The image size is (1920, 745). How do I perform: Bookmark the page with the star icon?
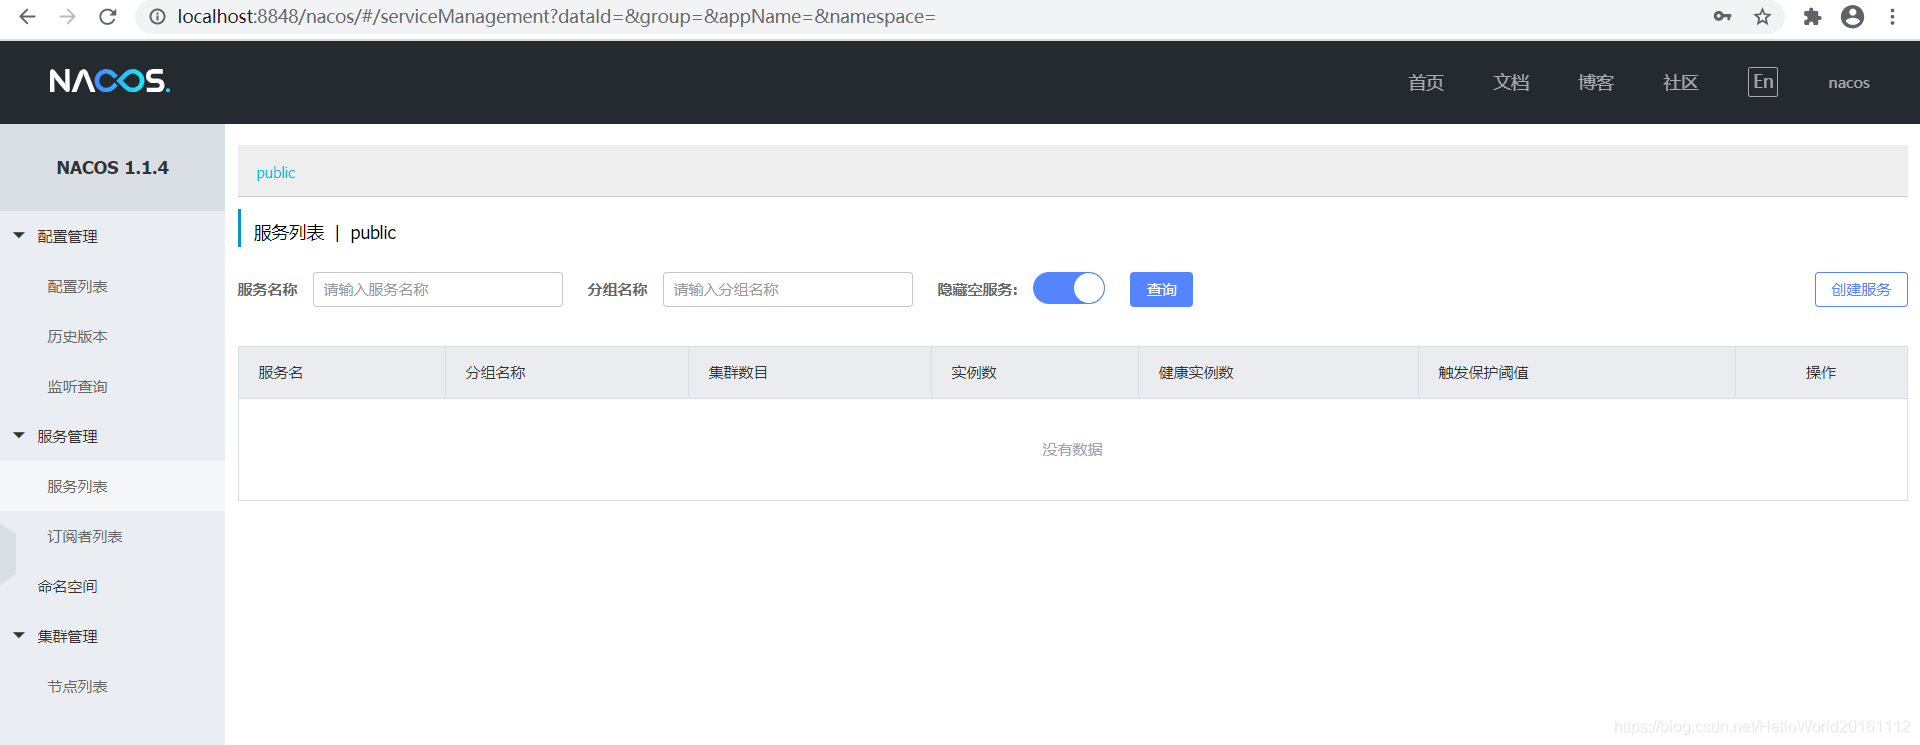(1762, 17)
